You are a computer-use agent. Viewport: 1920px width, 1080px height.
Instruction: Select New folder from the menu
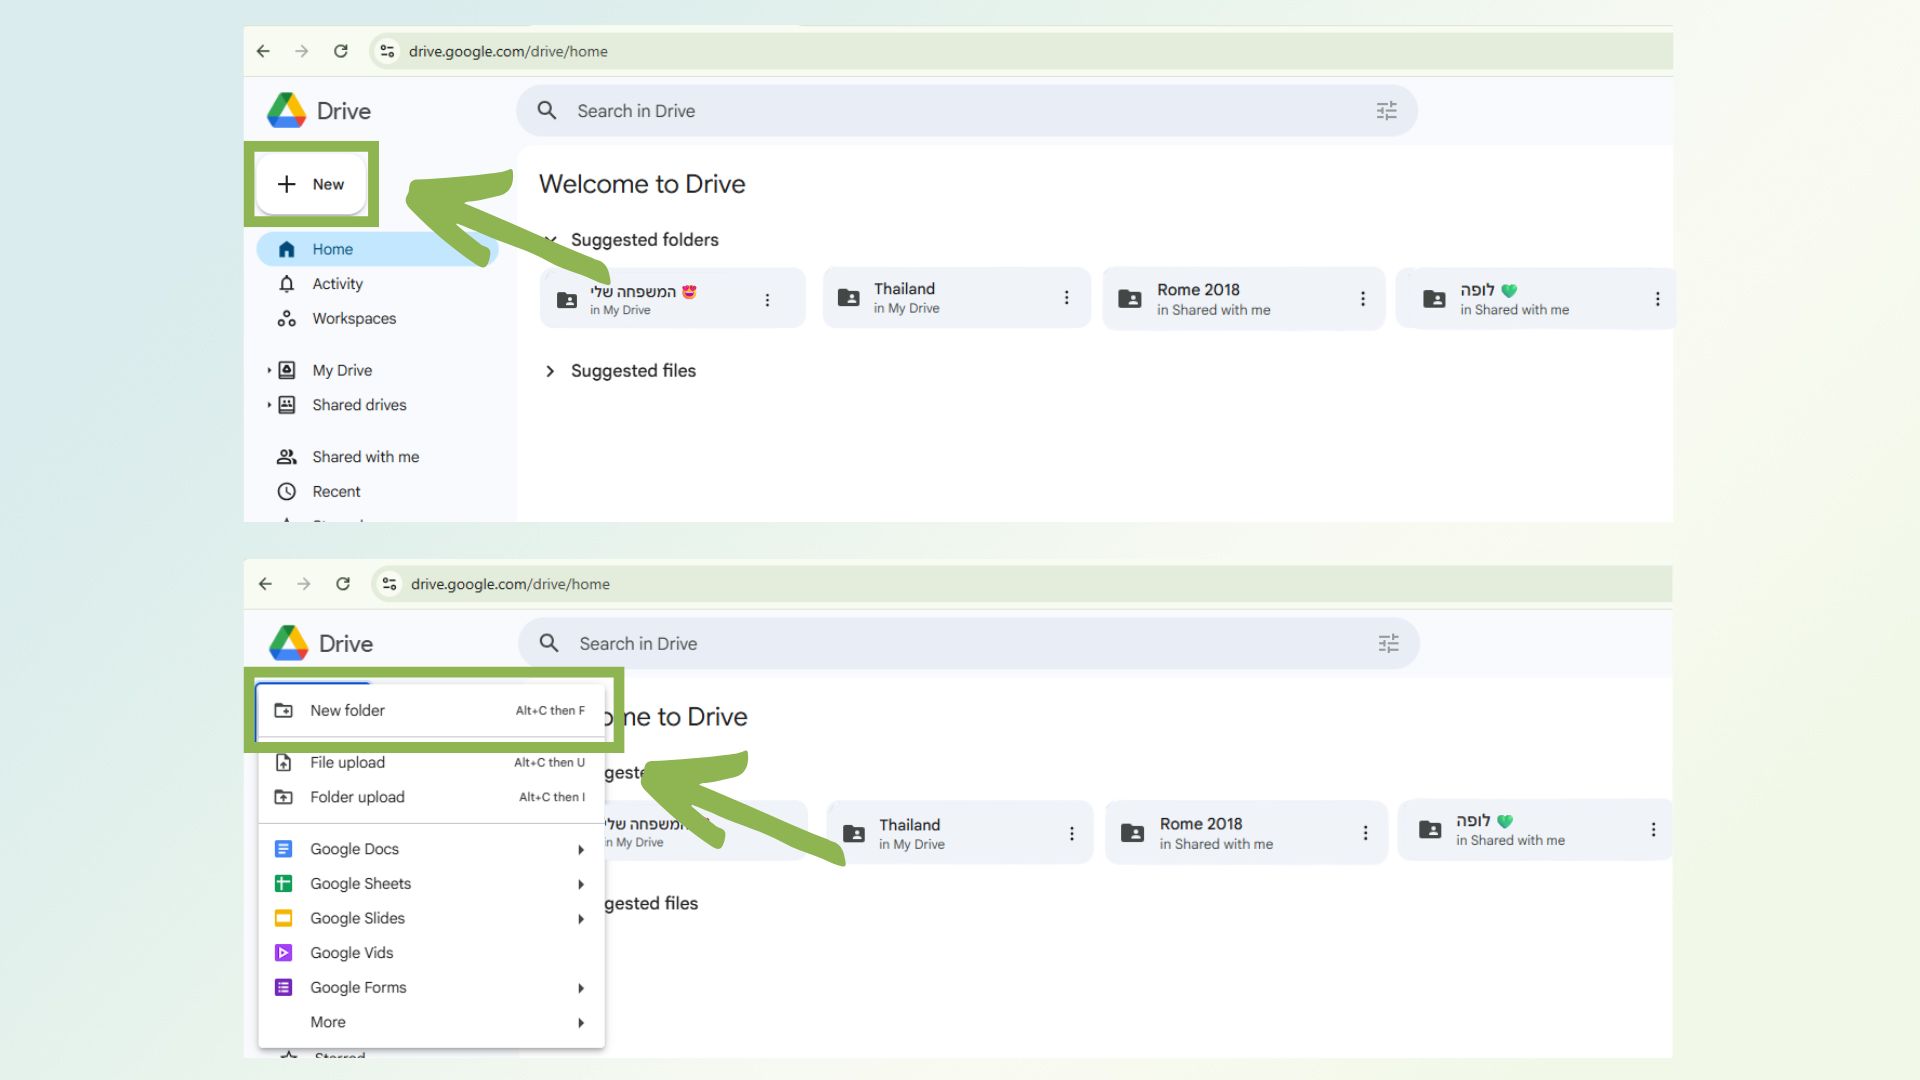(x=347, y=710)
